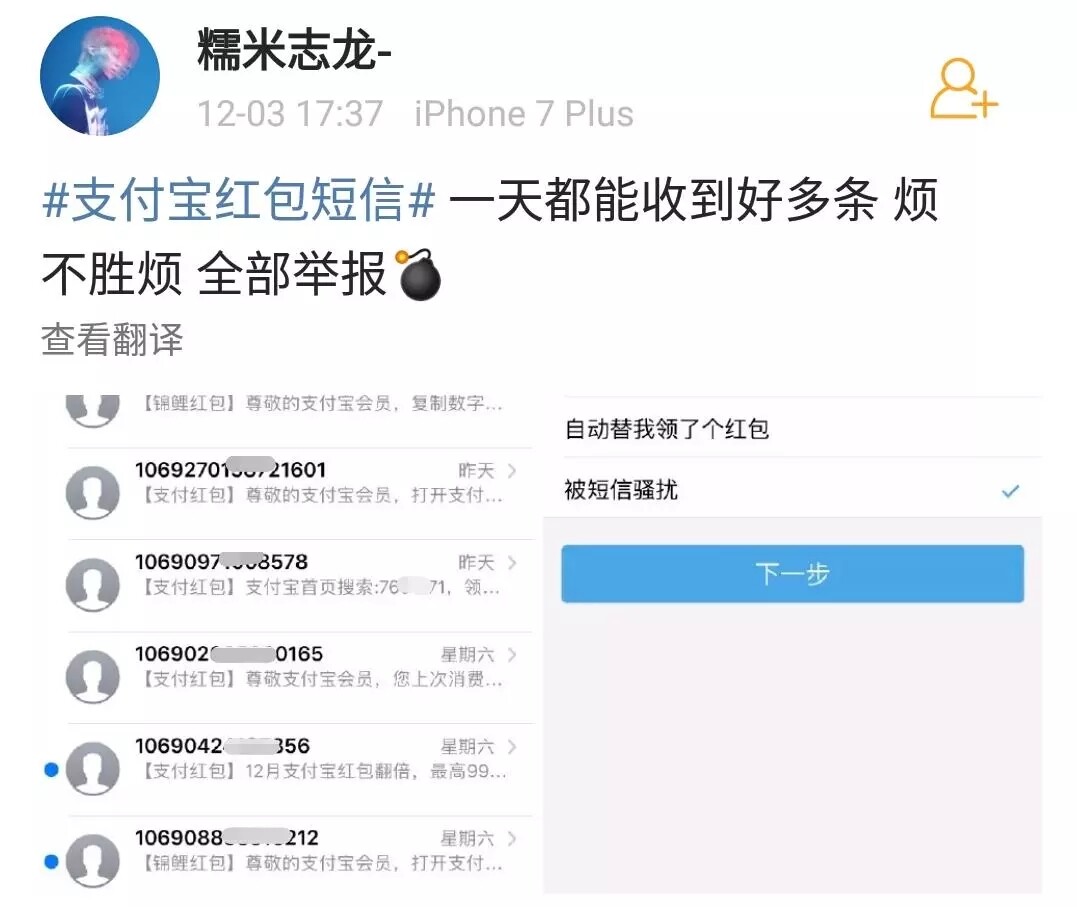Select the 被短信骚扰 option
Viewport: 1077px width, 907px height.
pos(793,489)
